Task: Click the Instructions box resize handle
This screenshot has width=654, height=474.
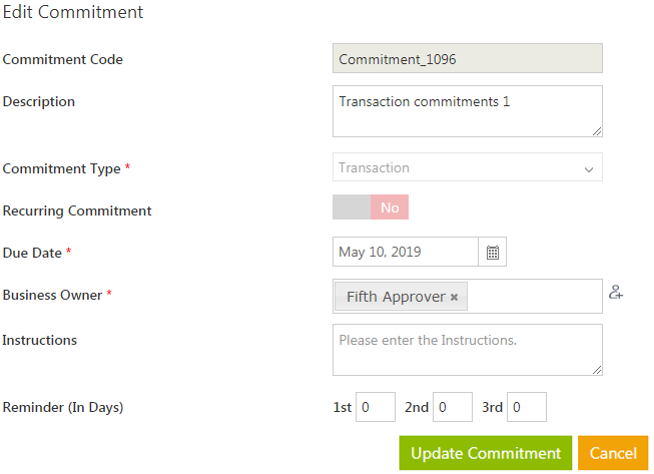Action: coord(597,370)
